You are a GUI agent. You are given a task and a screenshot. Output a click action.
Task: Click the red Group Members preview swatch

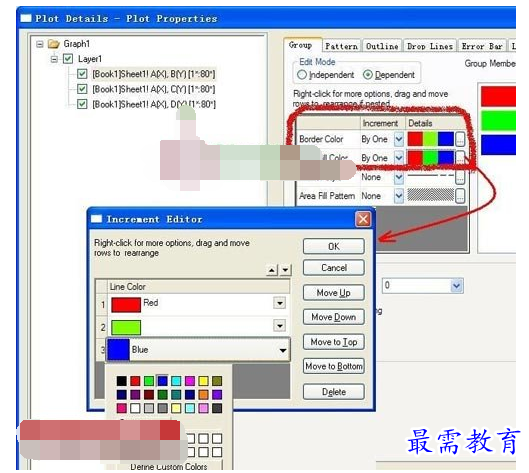coord(498,96)
